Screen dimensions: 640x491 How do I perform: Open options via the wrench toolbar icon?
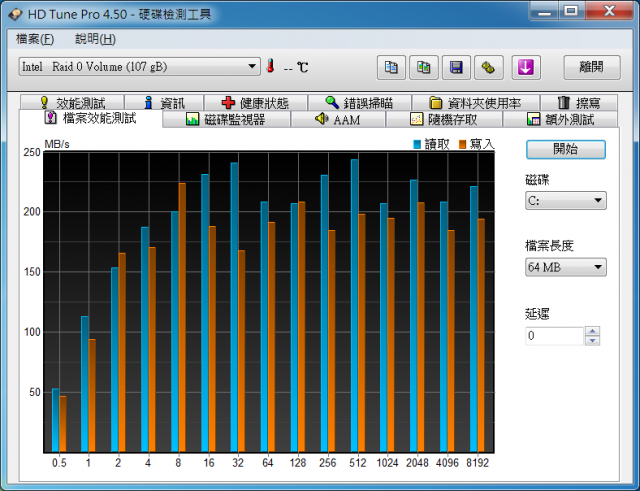coord(489,67)
